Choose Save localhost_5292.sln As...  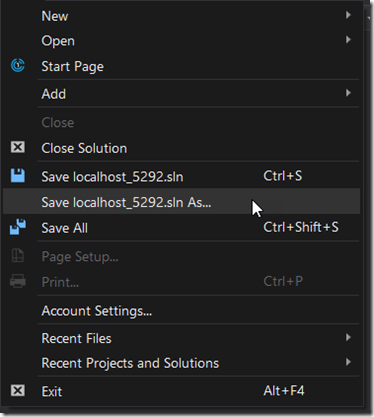[x=182, y=202]
